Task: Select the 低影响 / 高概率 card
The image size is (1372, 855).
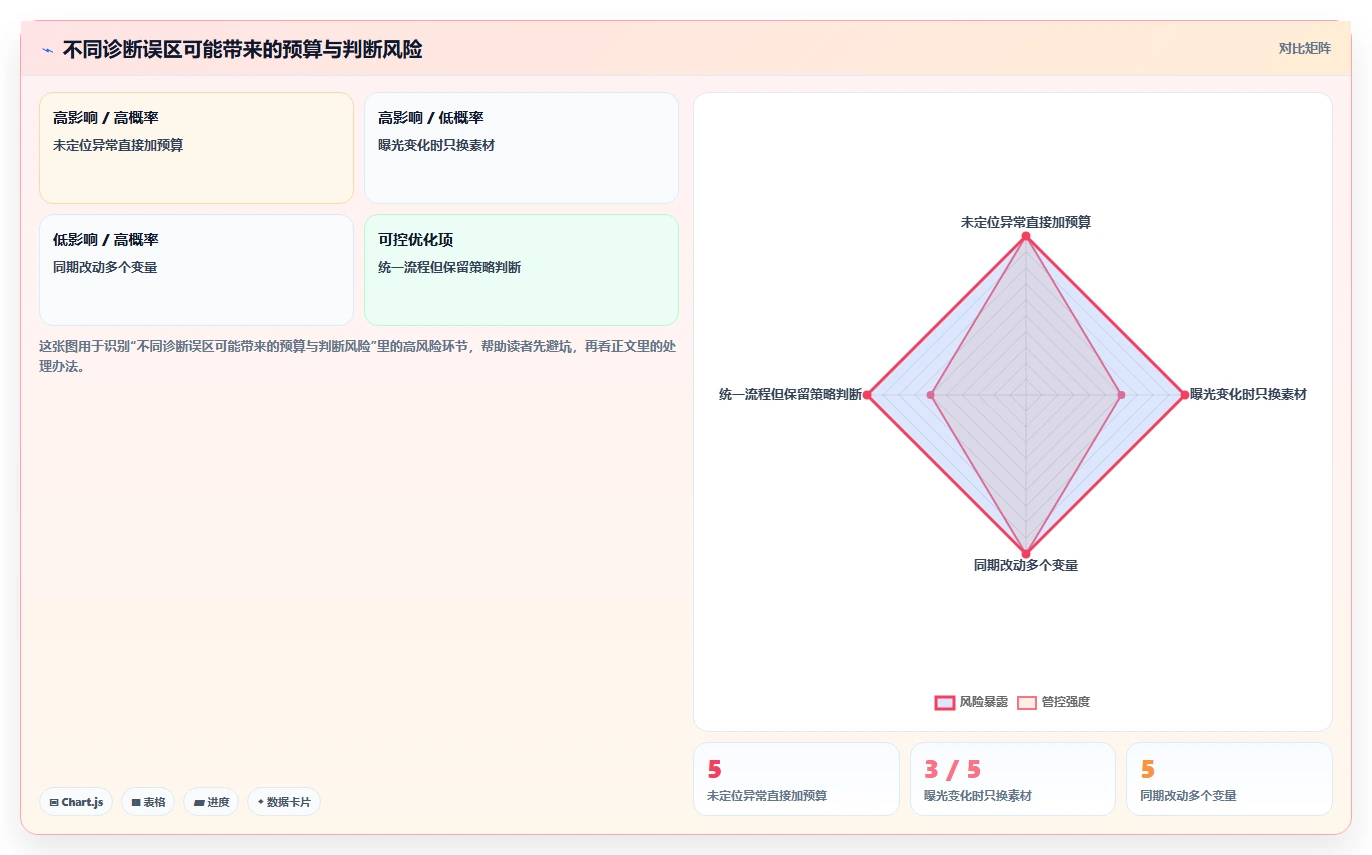Action: 196,270
